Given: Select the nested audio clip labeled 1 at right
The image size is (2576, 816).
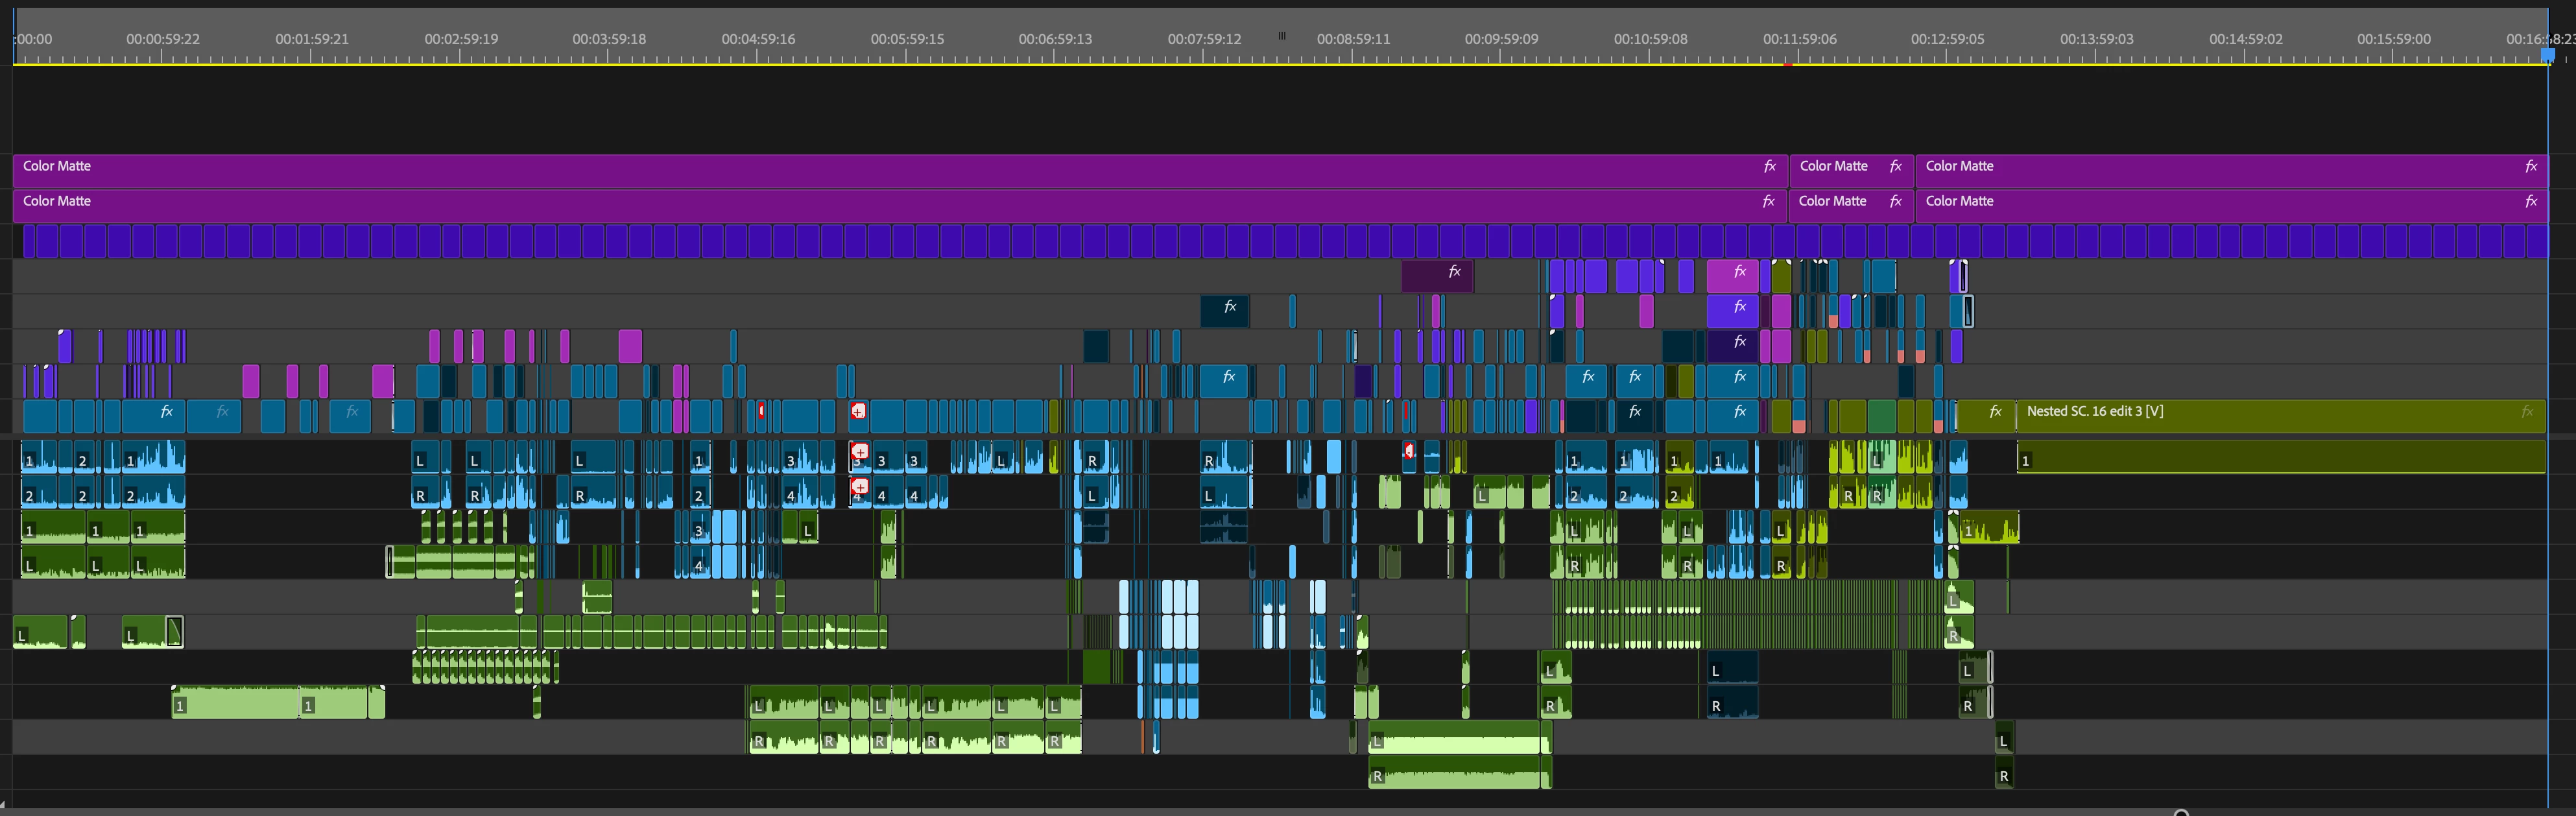Looking at the screenshot, I should point(2280,459).
